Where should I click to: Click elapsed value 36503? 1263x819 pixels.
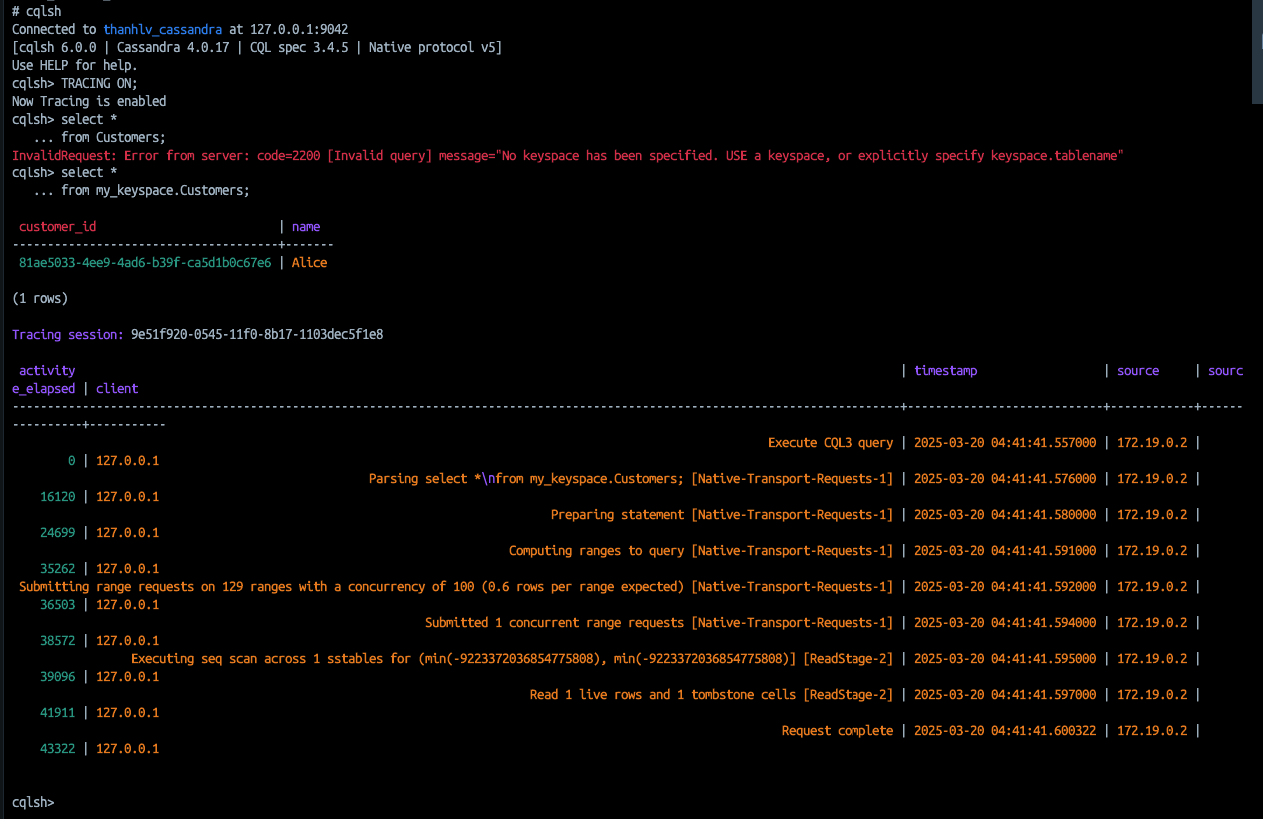[x=58, y=606]
